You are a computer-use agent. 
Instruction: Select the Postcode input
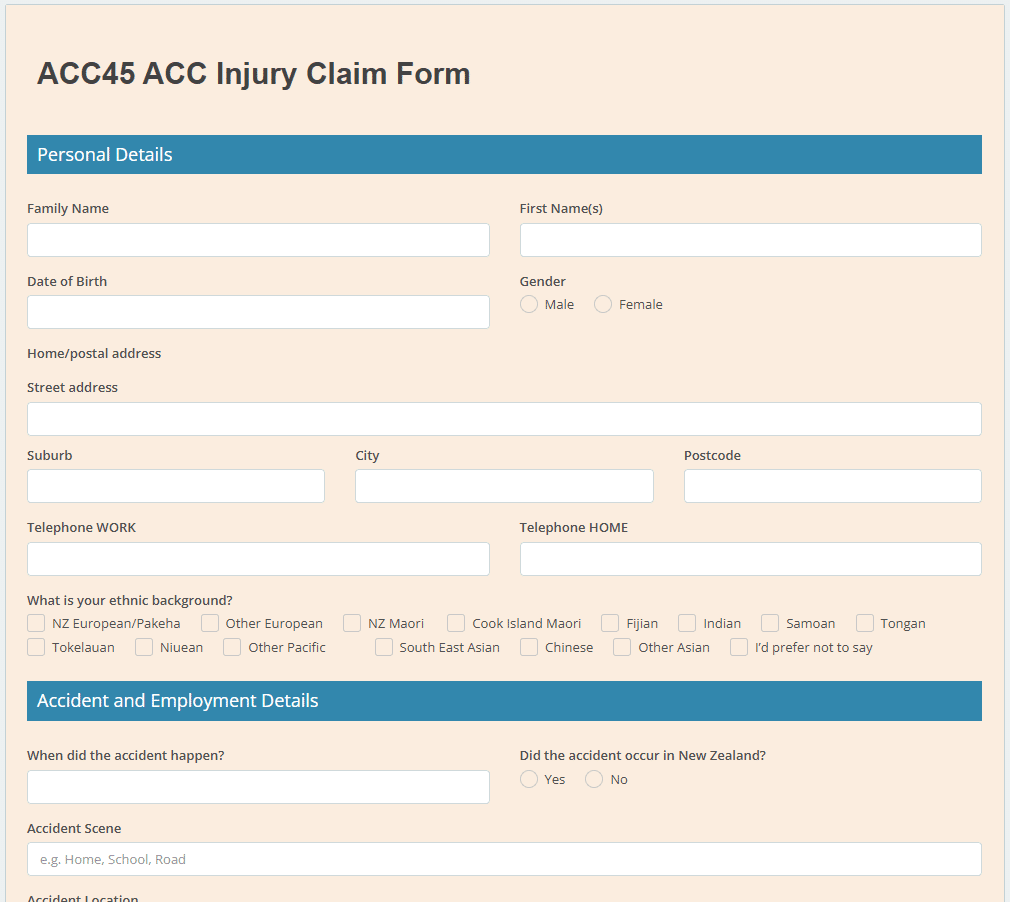(x=833, y=486)
